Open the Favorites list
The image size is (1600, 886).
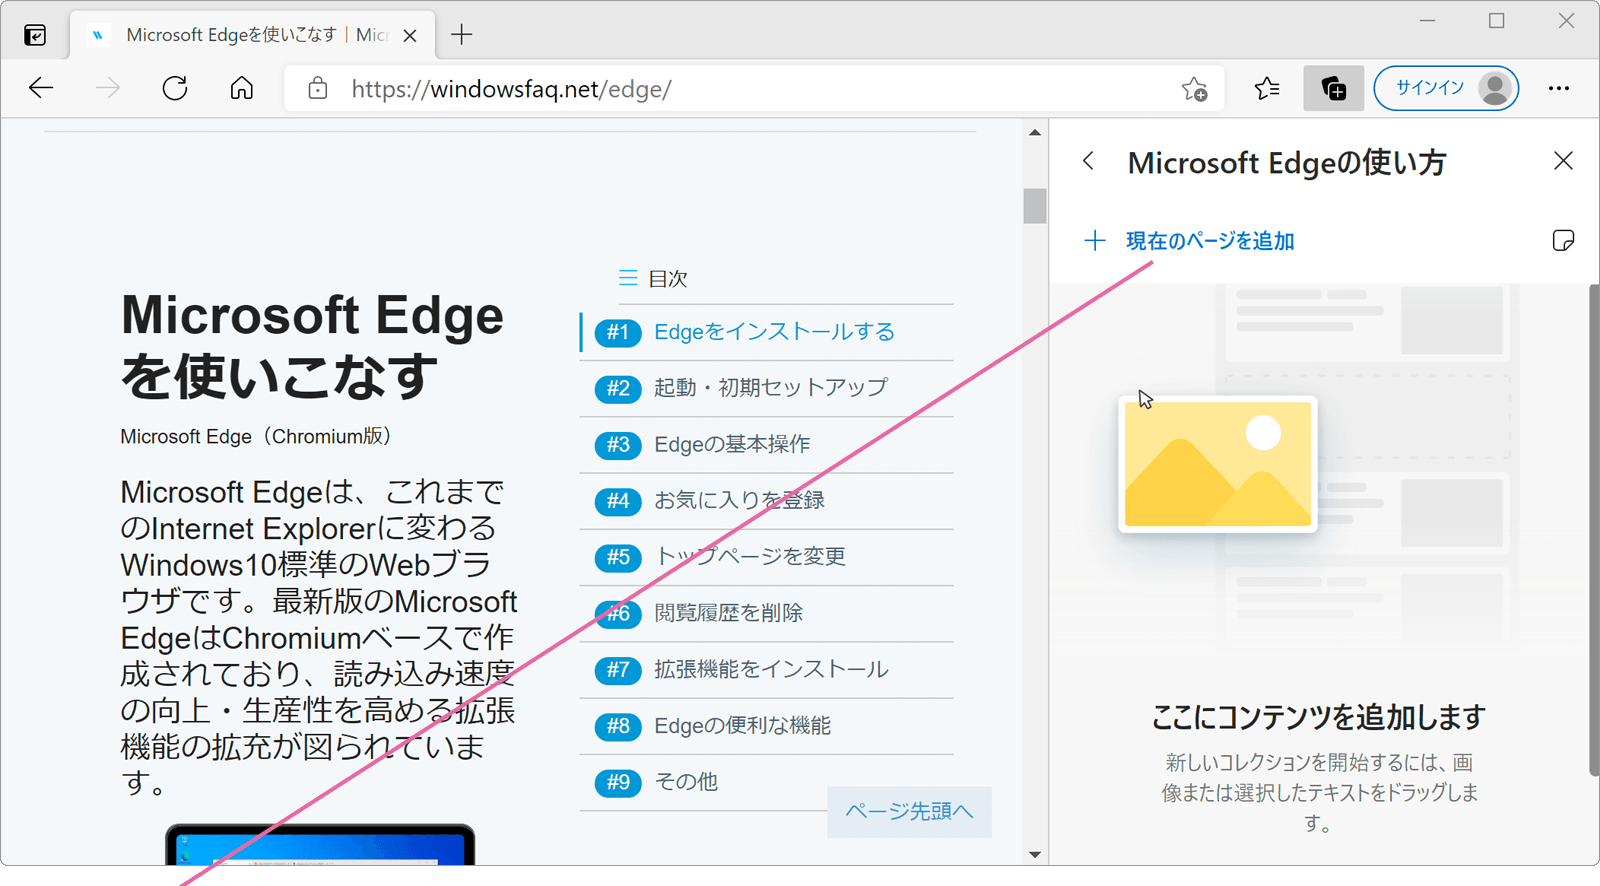pos(1267,89)
